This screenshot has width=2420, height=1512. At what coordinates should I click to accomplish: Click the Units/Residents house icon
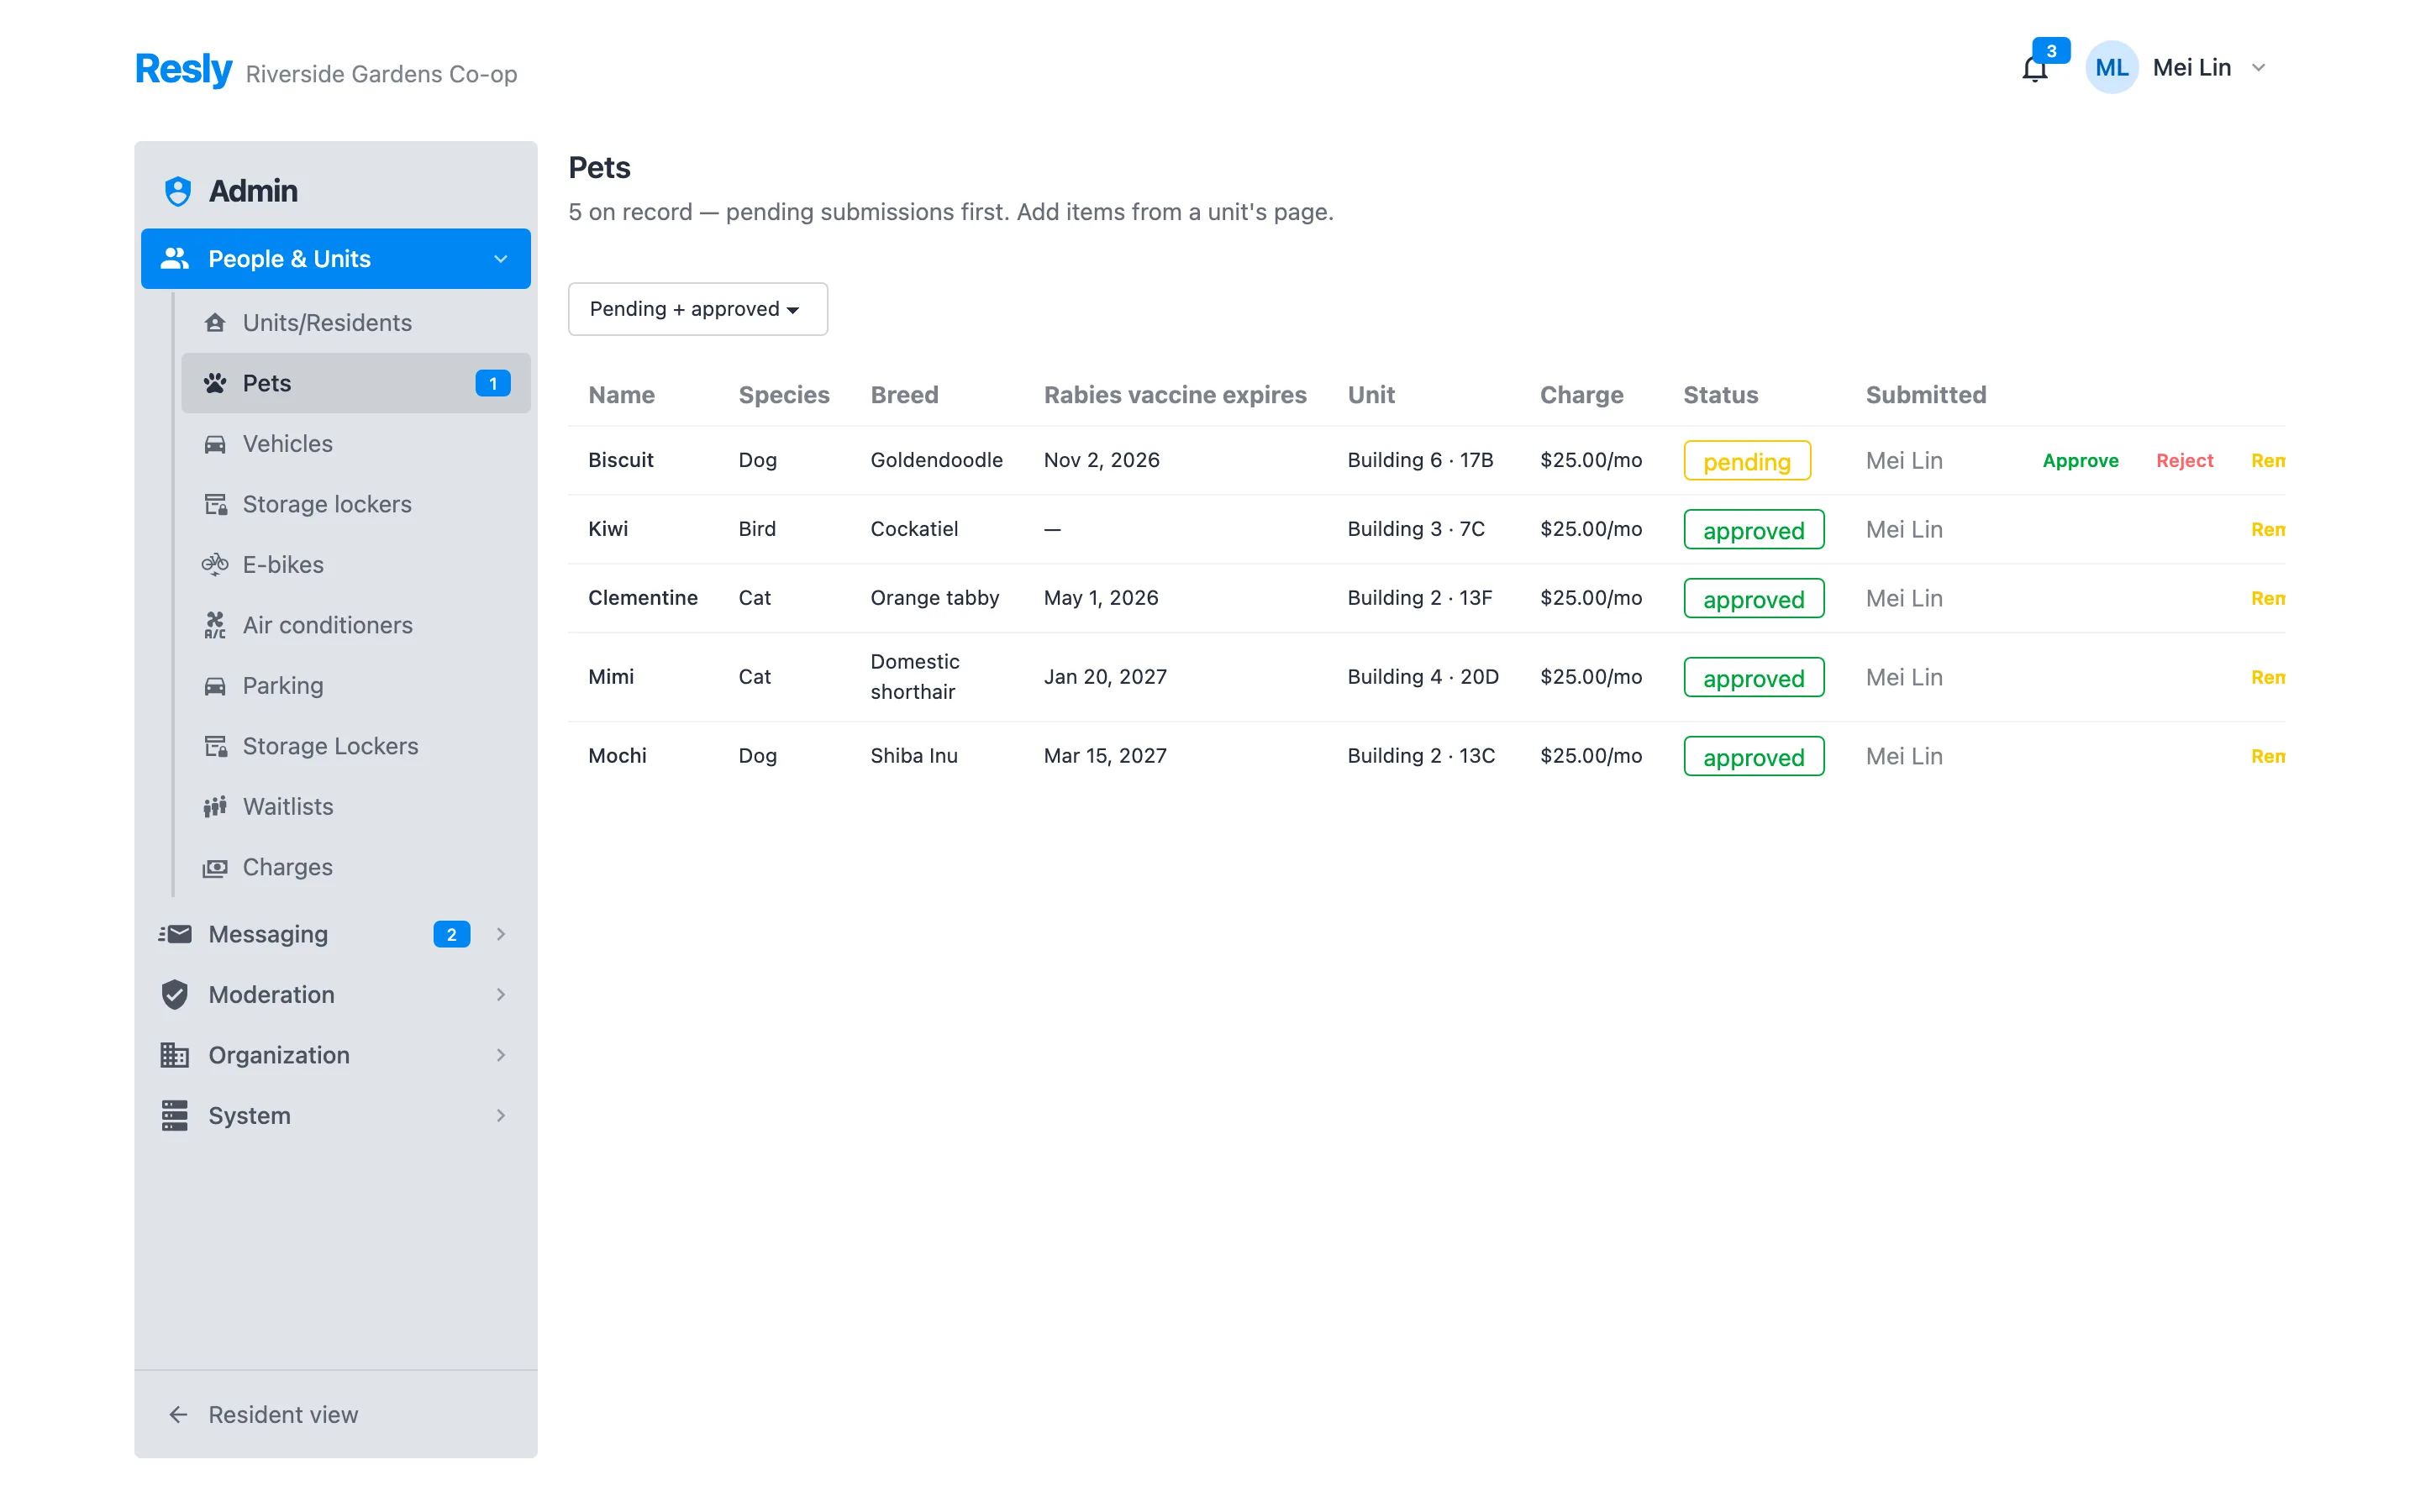click(x=215, y=323)
